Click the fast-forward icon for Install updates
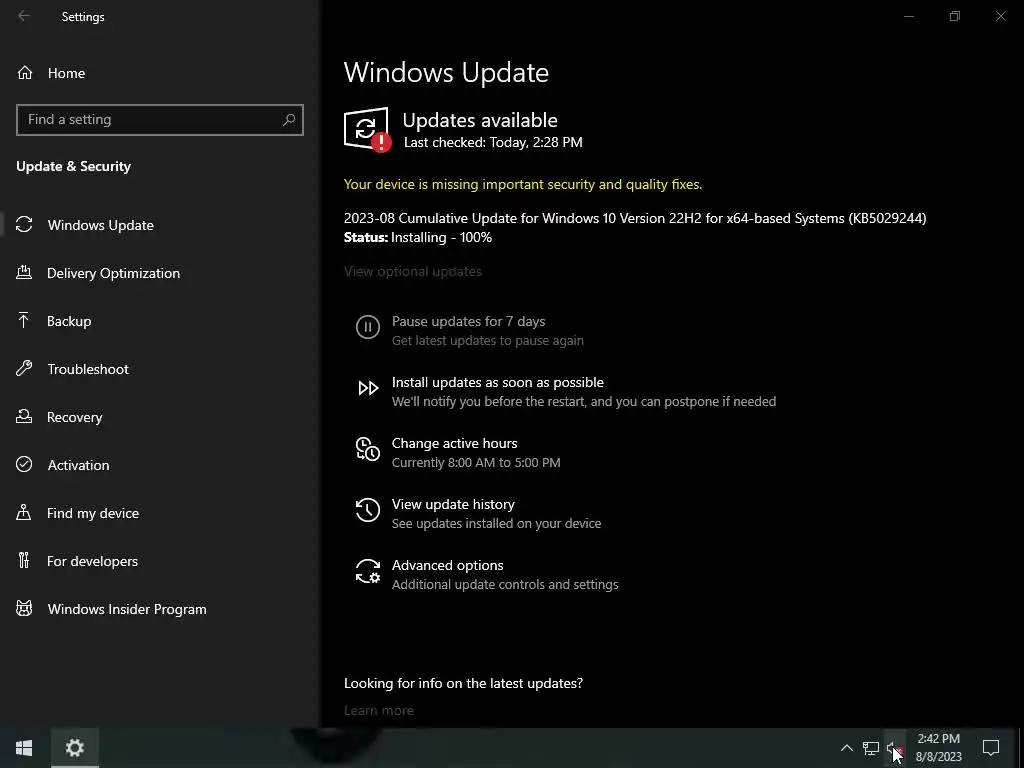 (x=368, y=389)
